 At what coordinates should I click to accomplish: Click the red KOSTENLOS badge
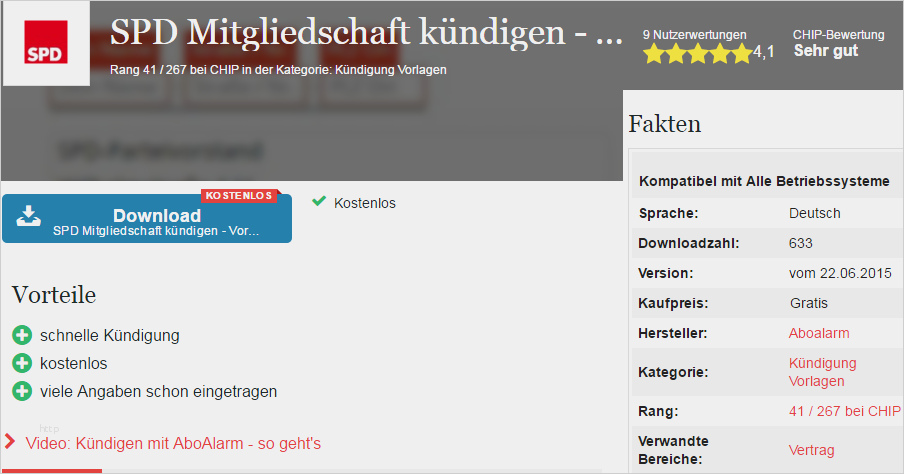[239, 195]
